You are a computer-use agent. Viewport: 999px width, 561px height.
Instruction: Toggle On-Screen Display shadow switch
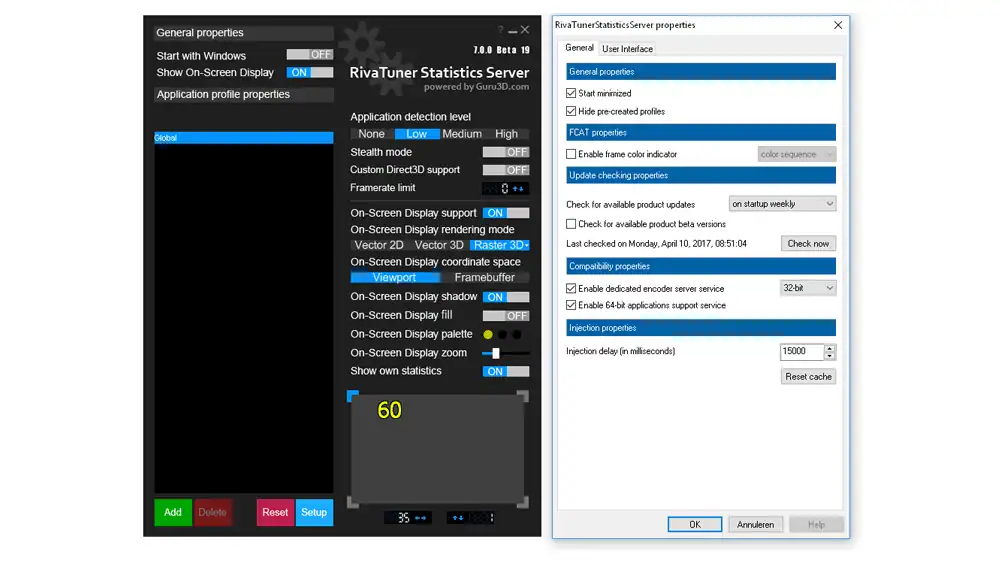pyautogui.click(x=506, y=297)
